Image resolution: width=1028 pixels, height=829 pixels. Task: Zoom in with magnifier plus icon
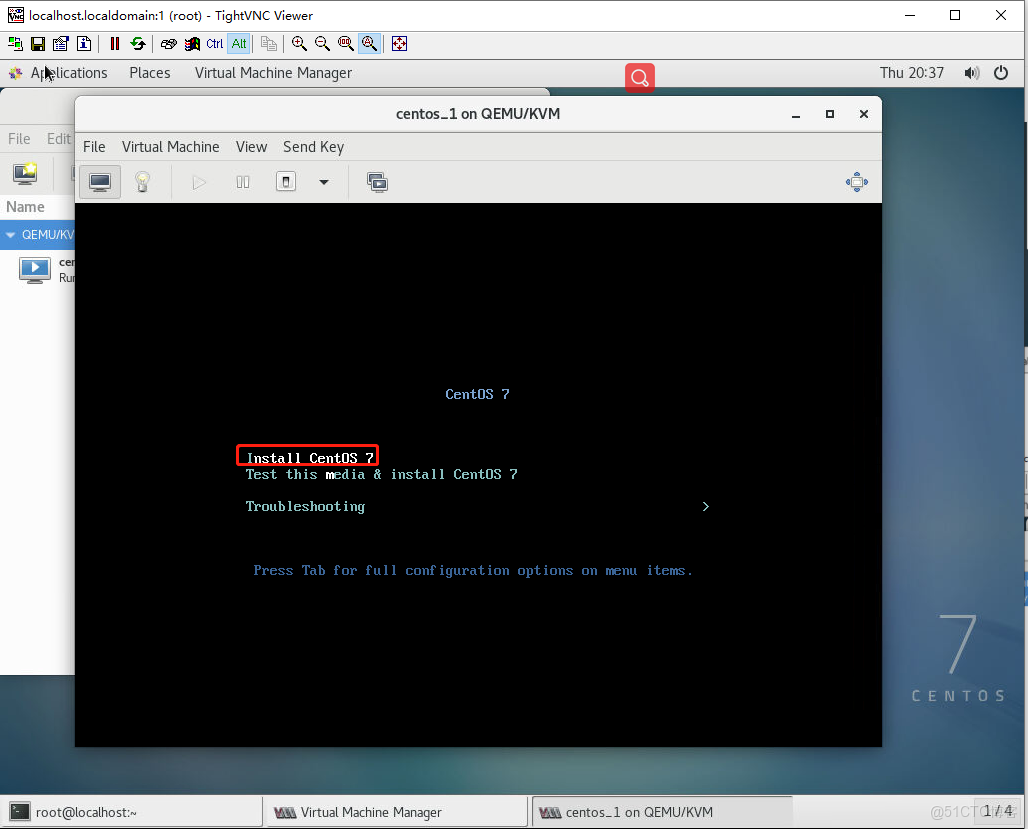click(x=300, y=44)
